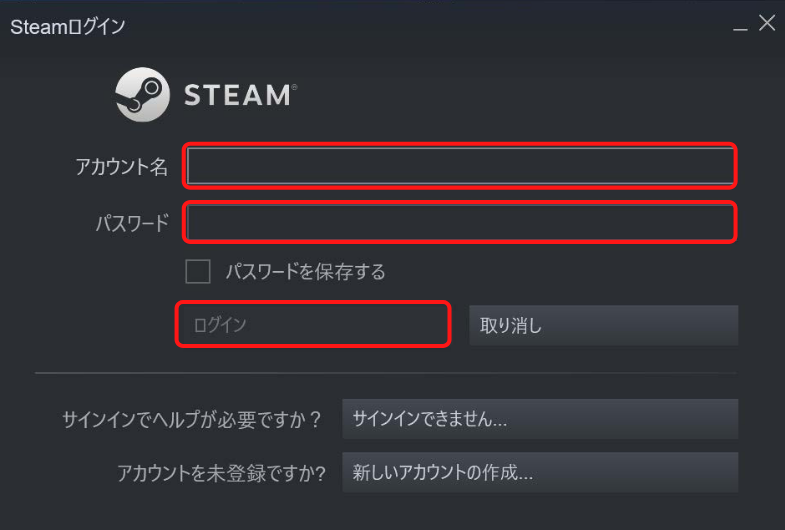Click the 取り消し button
This screenshot has width=785, height=530.
click(x=603, y=325)
